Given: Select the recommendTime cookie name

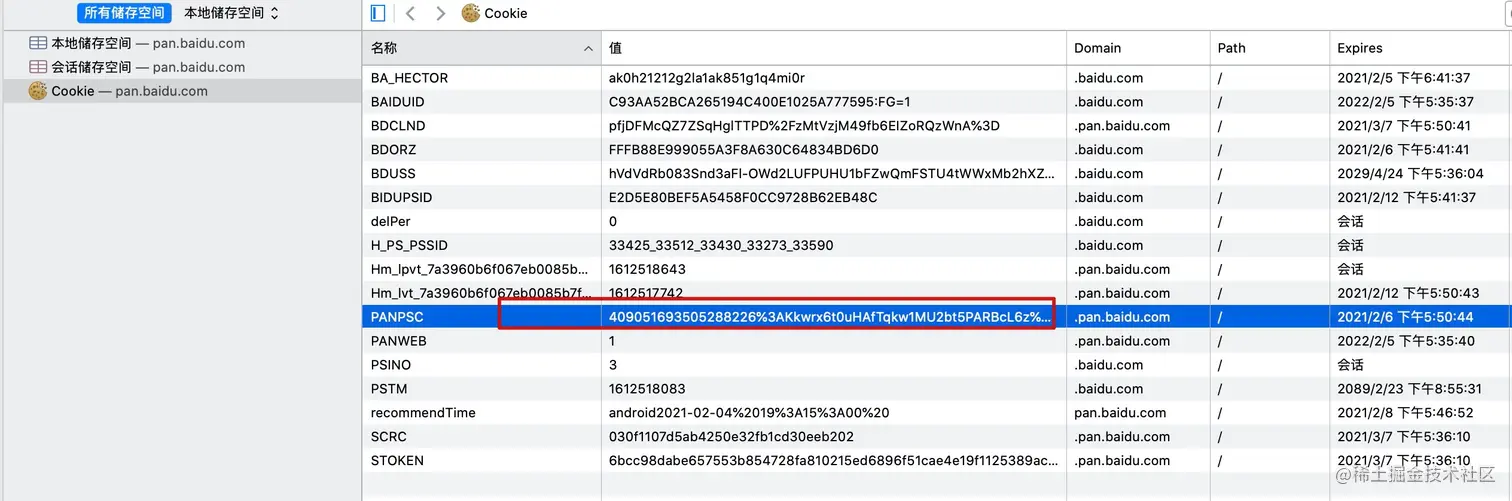Looking at the screenshot, I should coord(423,413).
